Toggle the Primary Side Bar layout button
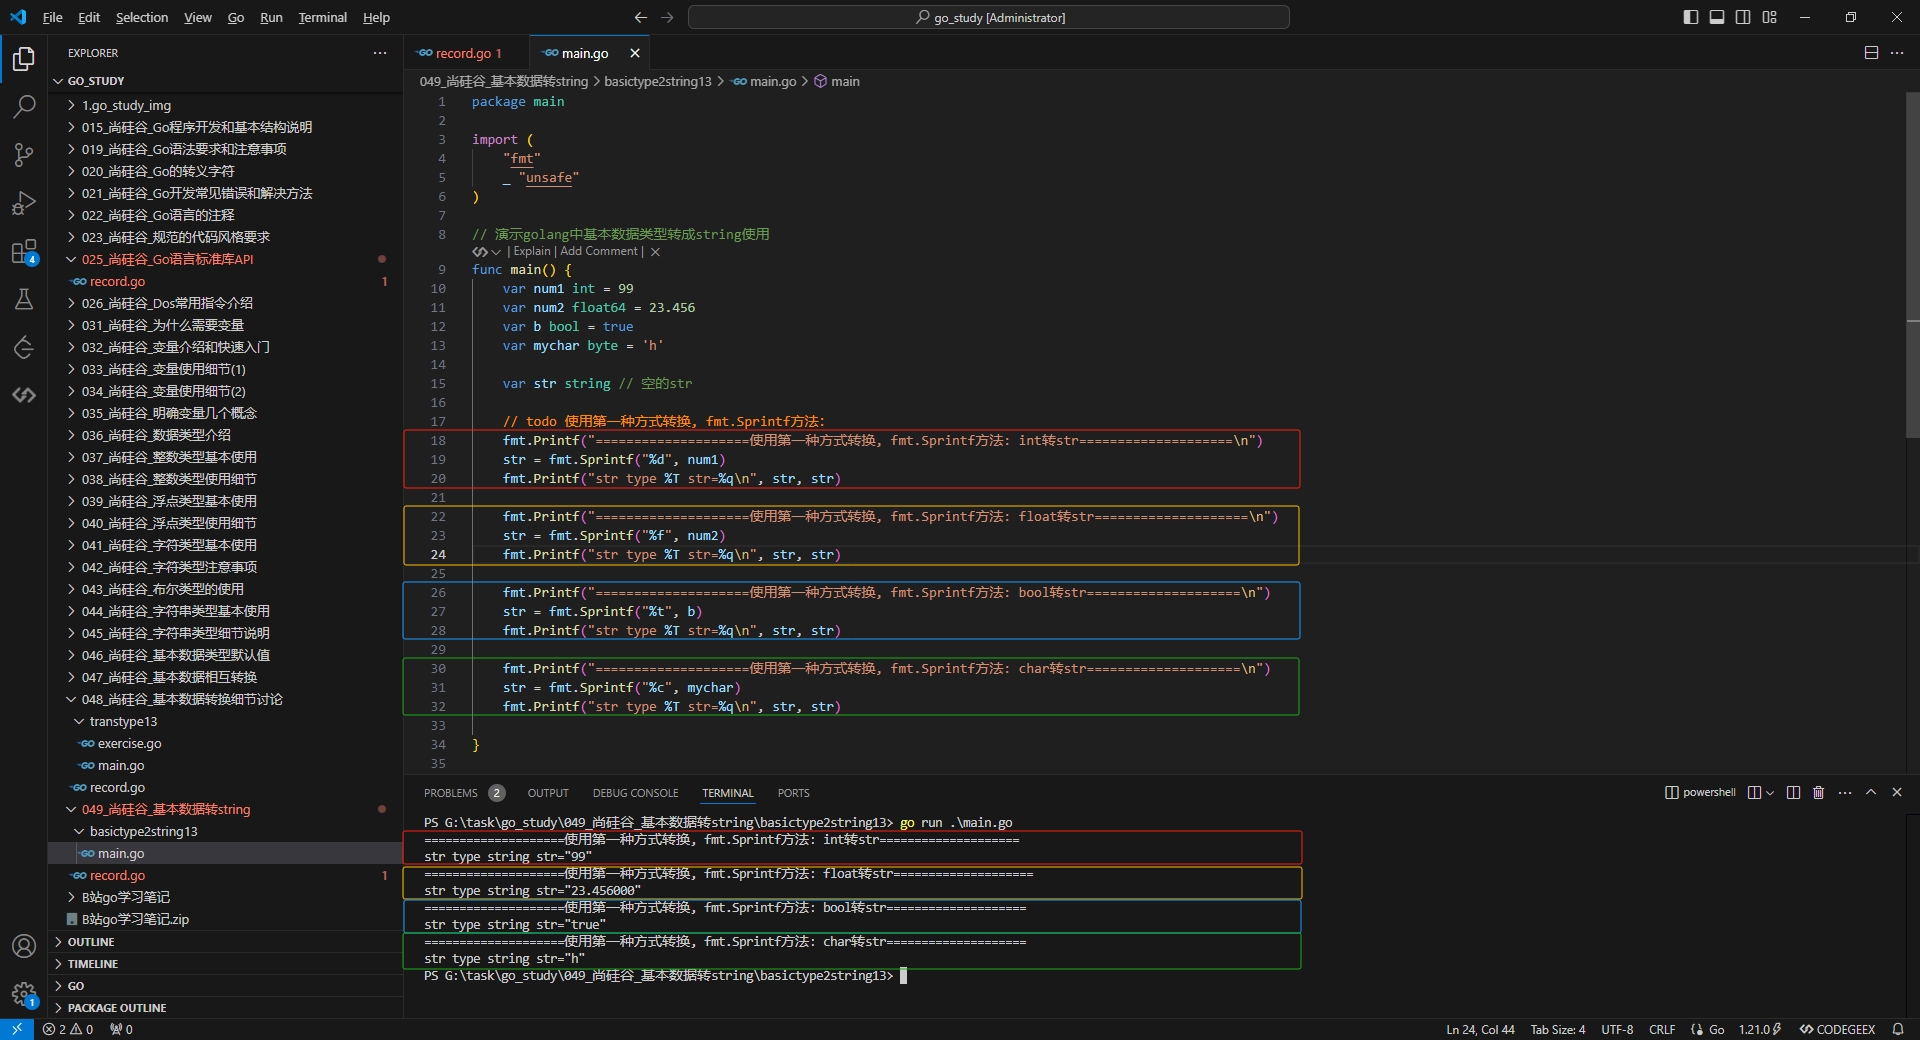Screen dimensions: 1920x1040 1690,17
